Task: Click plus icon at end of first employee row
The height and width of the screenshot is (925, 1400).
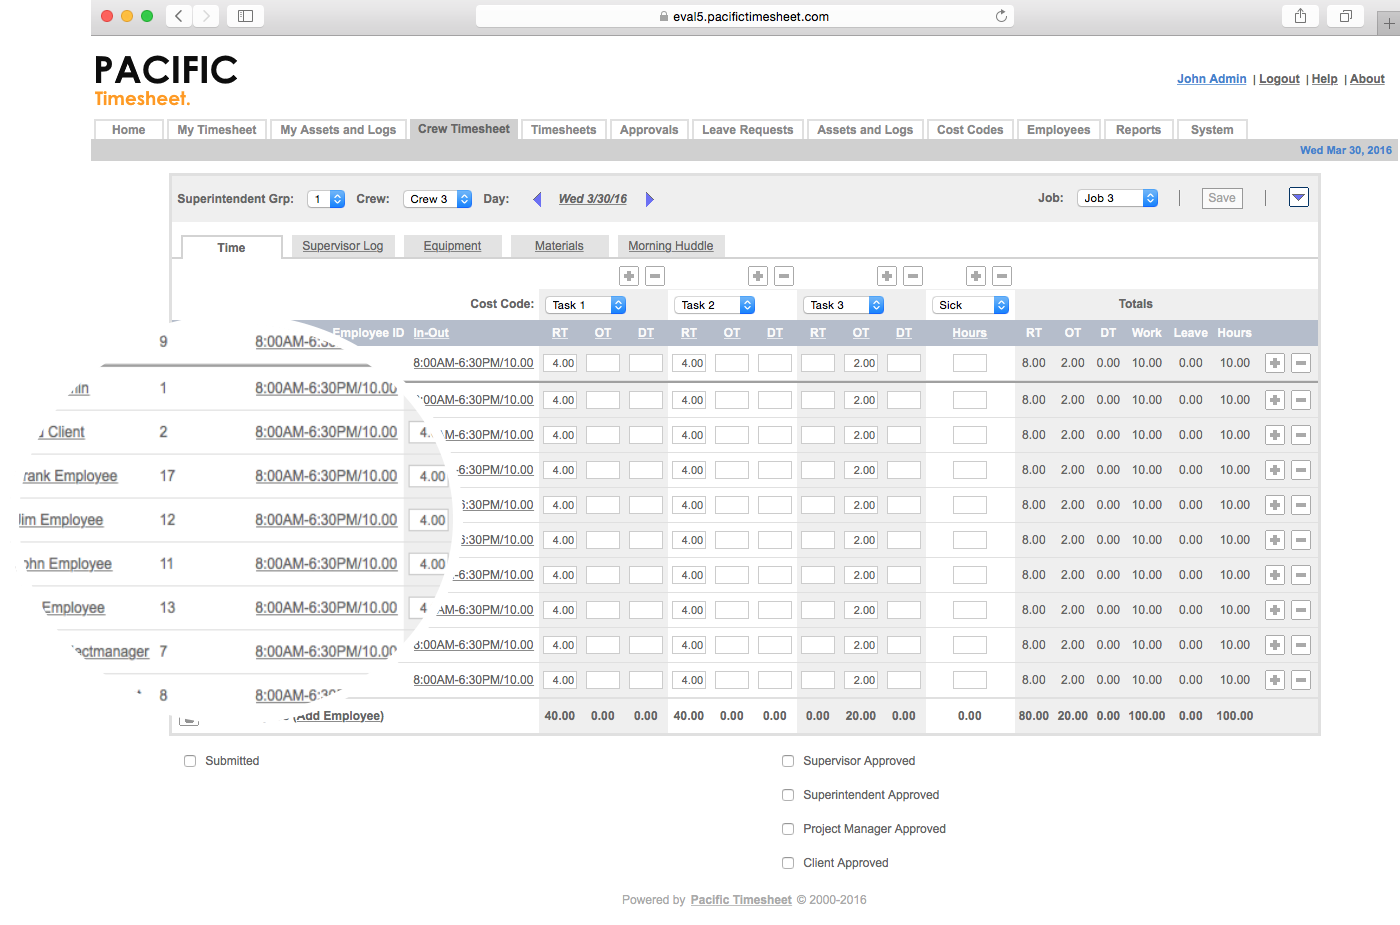Action: (x=1275, y=363)
